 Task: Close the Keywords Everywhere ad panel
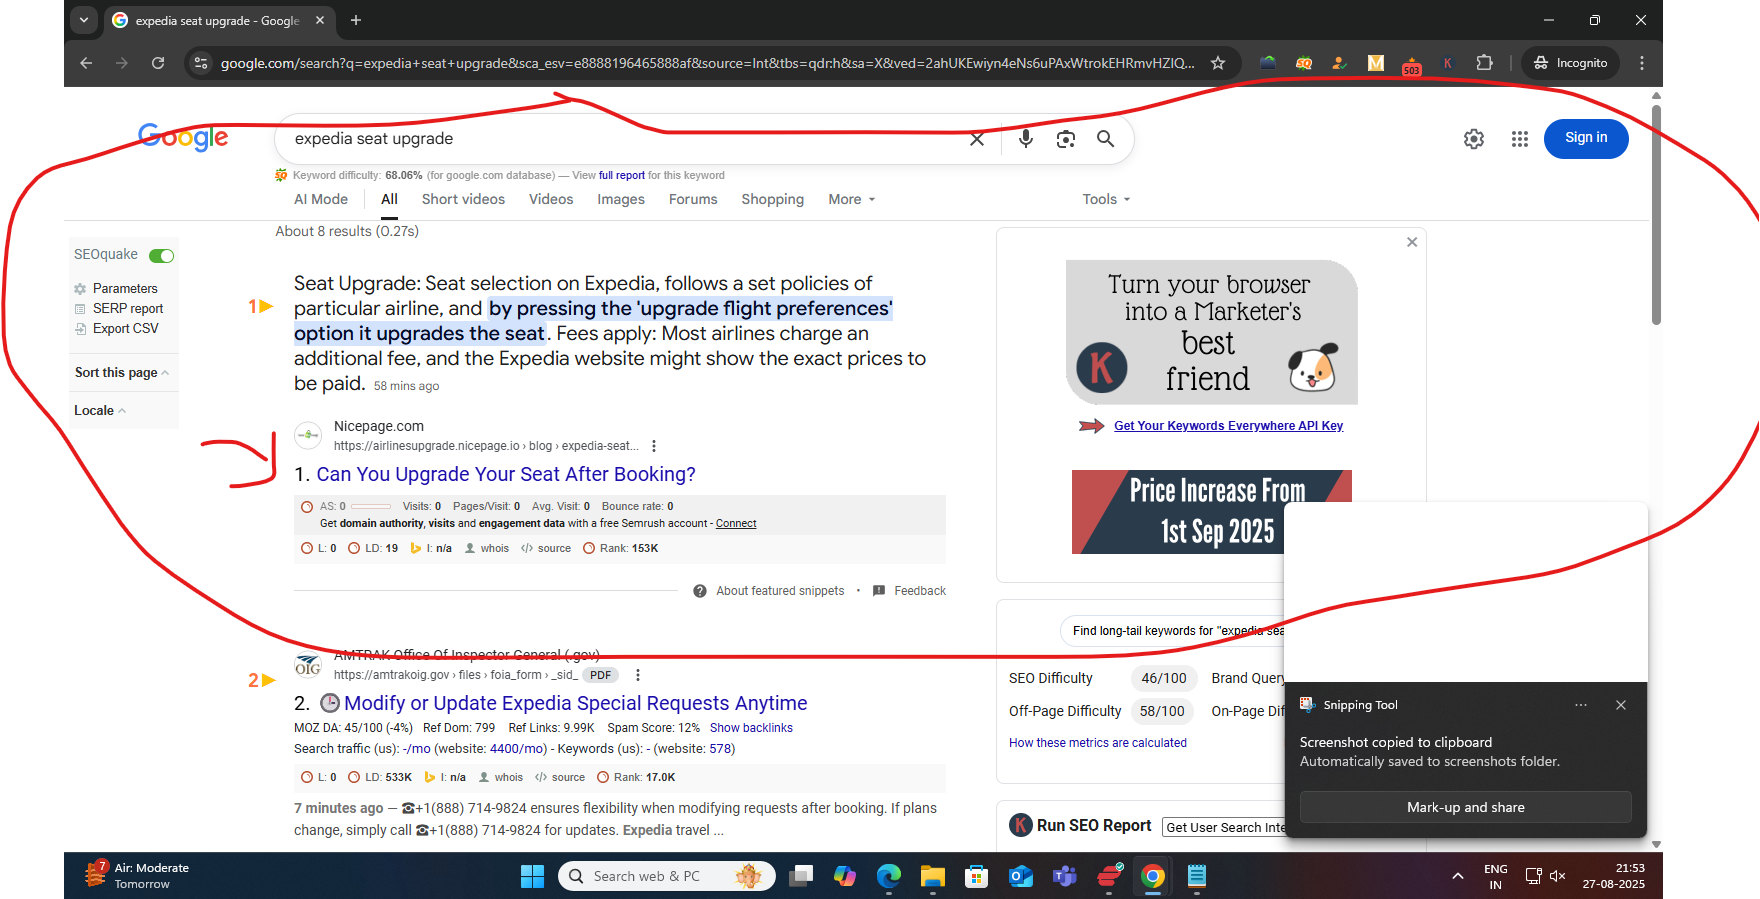click(x=1412, y=242)
